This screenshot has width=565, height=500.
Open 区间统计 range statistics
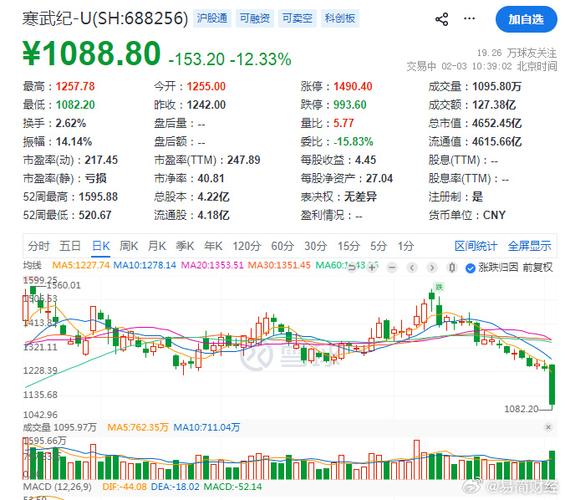(476, 246)
